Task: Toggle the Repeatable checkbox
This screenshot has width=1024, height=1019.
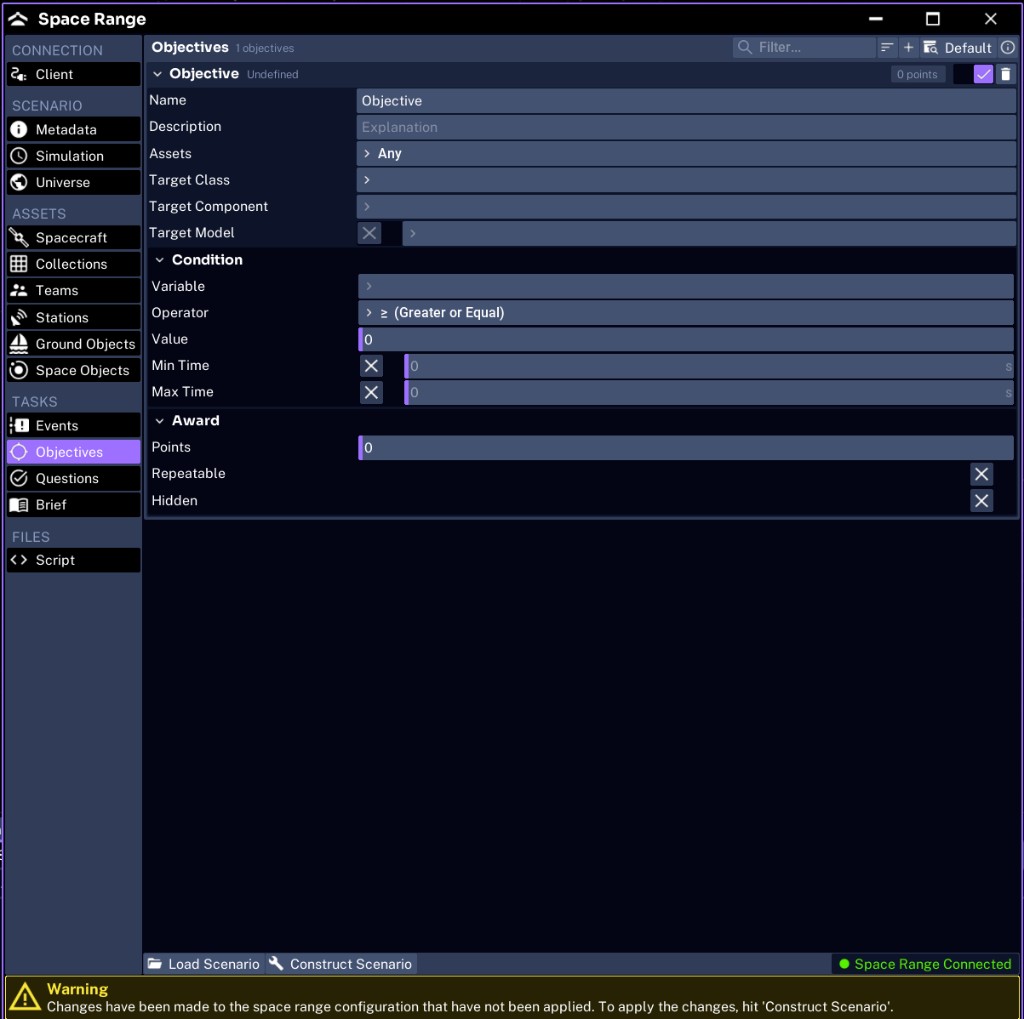Action: point(981,474)
